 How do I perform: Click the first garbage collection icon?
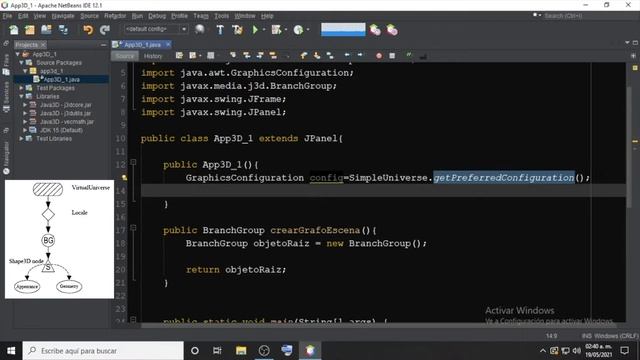point(375,30)
